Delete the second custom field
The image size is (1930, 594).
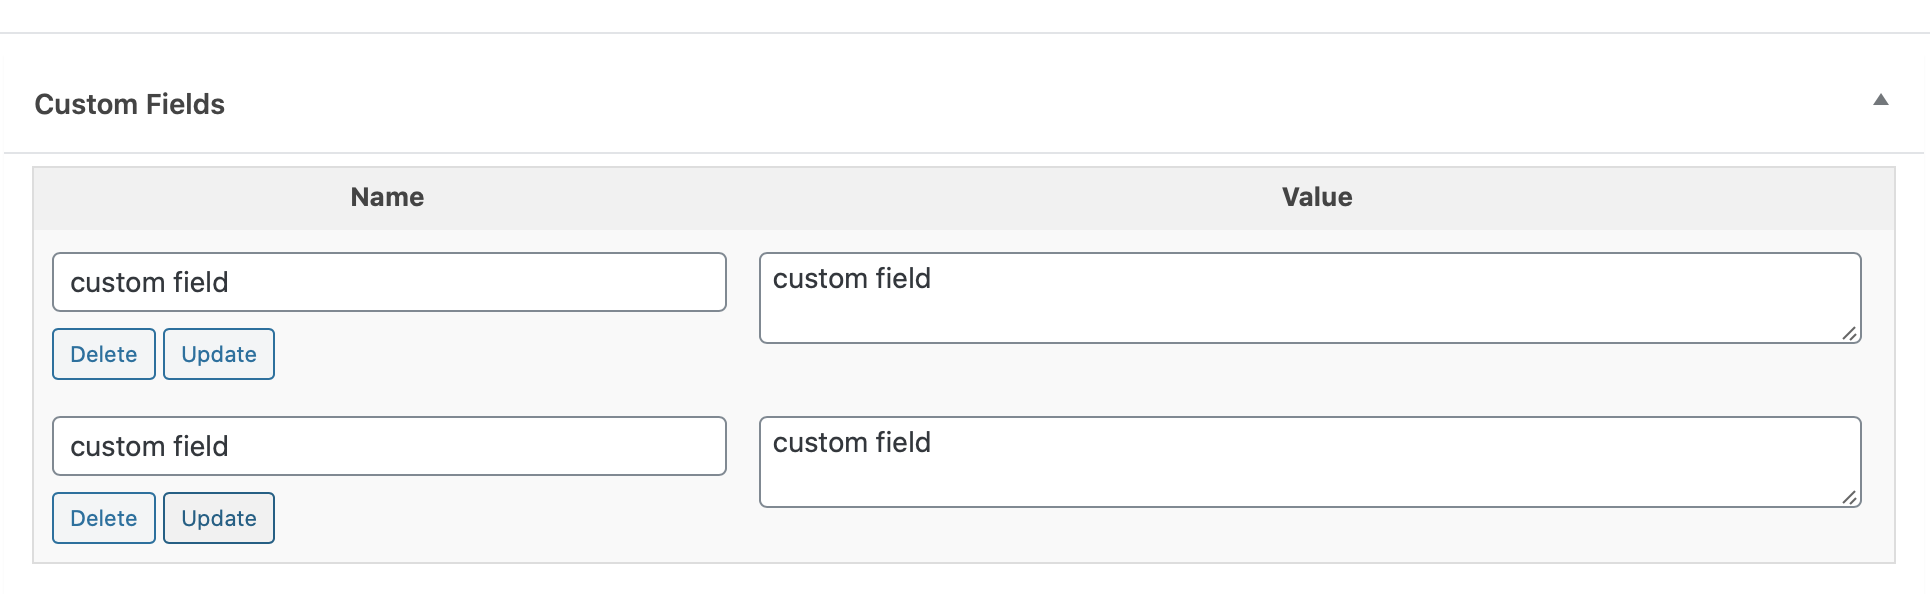point(103,518)
